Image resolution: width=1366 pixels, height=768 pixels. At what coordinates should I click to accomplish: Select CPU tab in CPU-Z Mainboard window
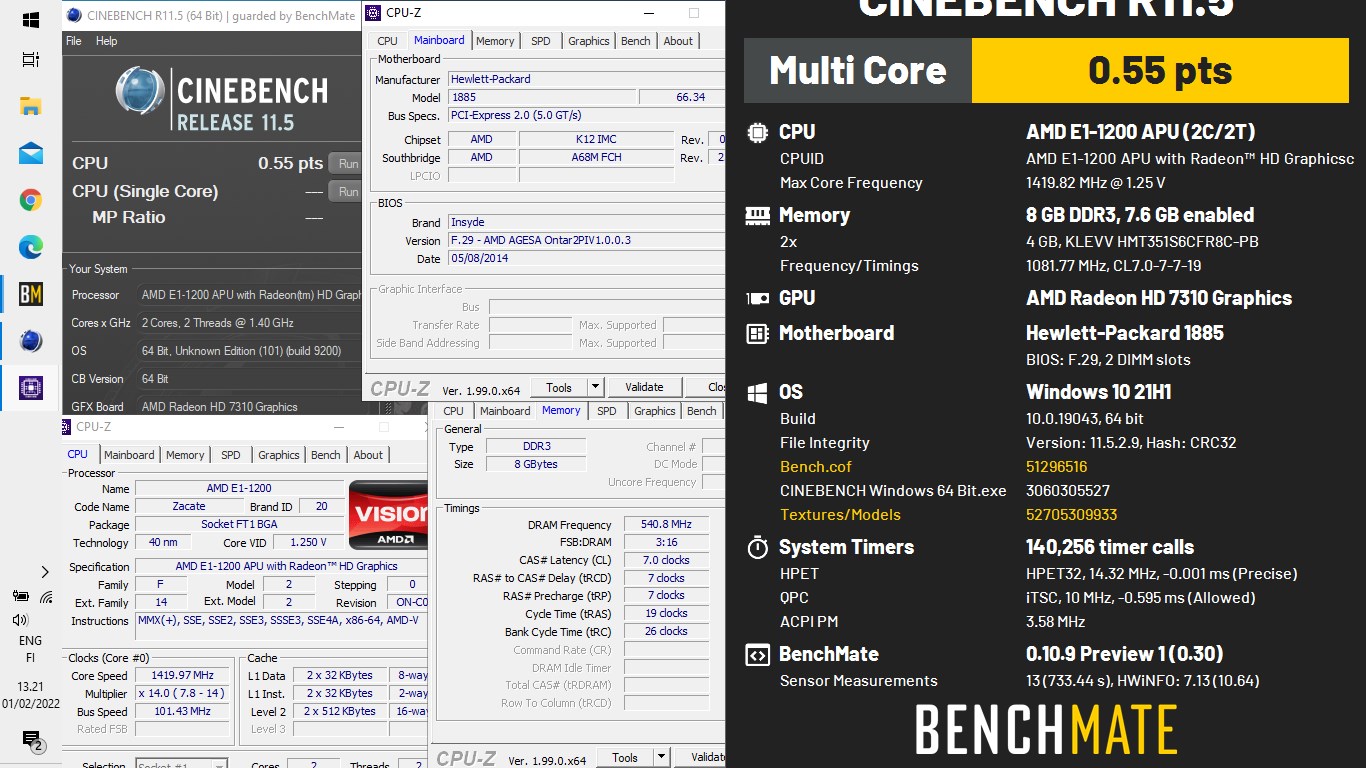point(387,41)
